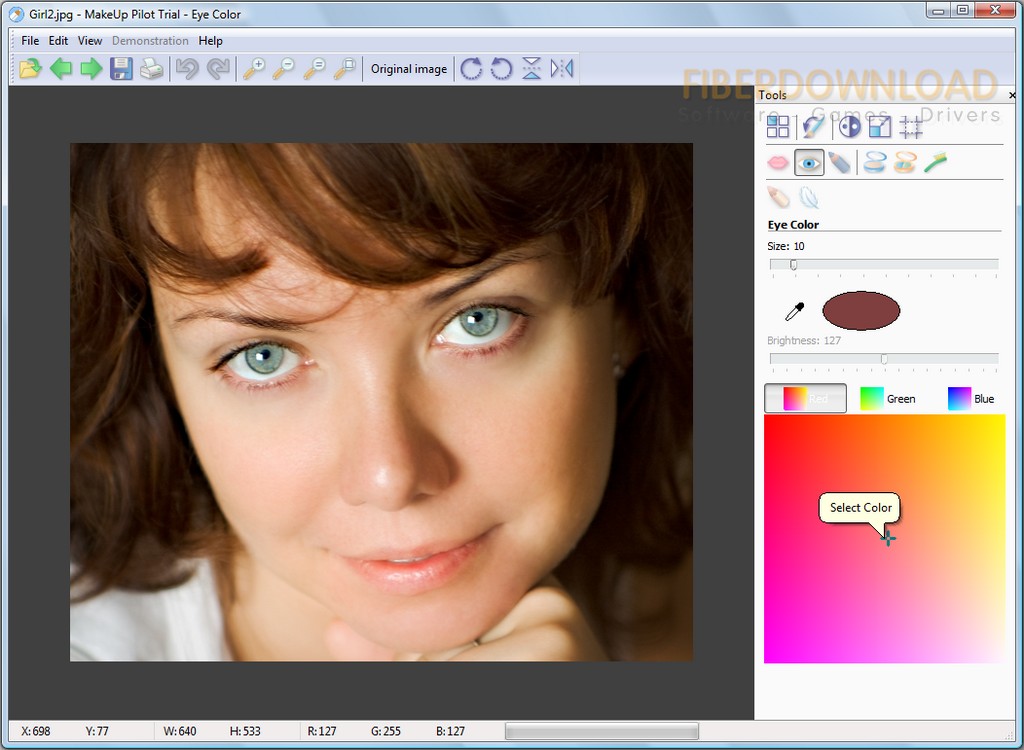
Task: Select the toothbrush teeth-whitening tool
Action: pyautogui.click(x=935, y=162)
